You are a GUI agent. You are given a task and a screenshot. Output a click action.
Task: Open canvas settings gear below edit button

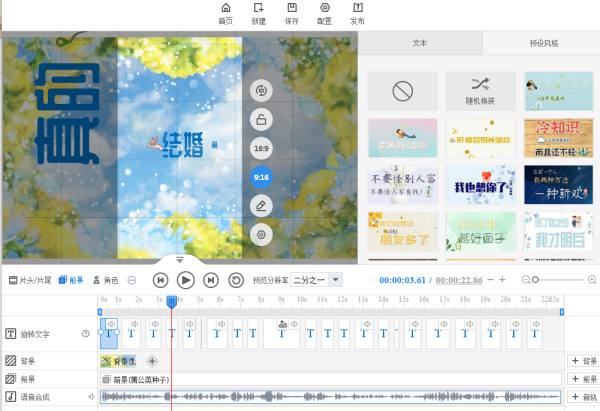(261, 235)
